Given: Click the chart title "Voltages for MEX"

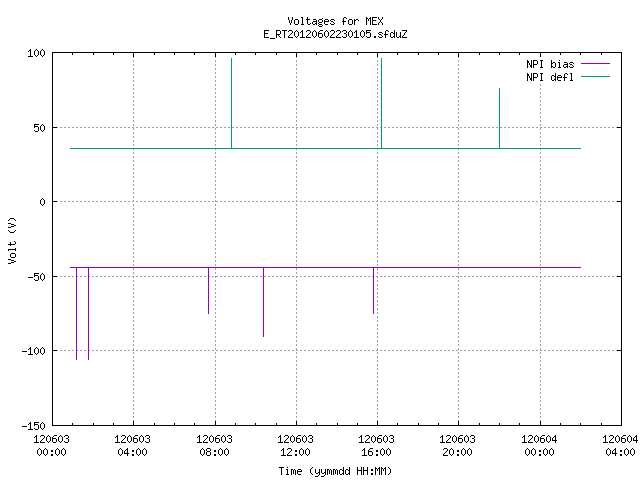Looking at the screenshot, I should tap(335, 21).
